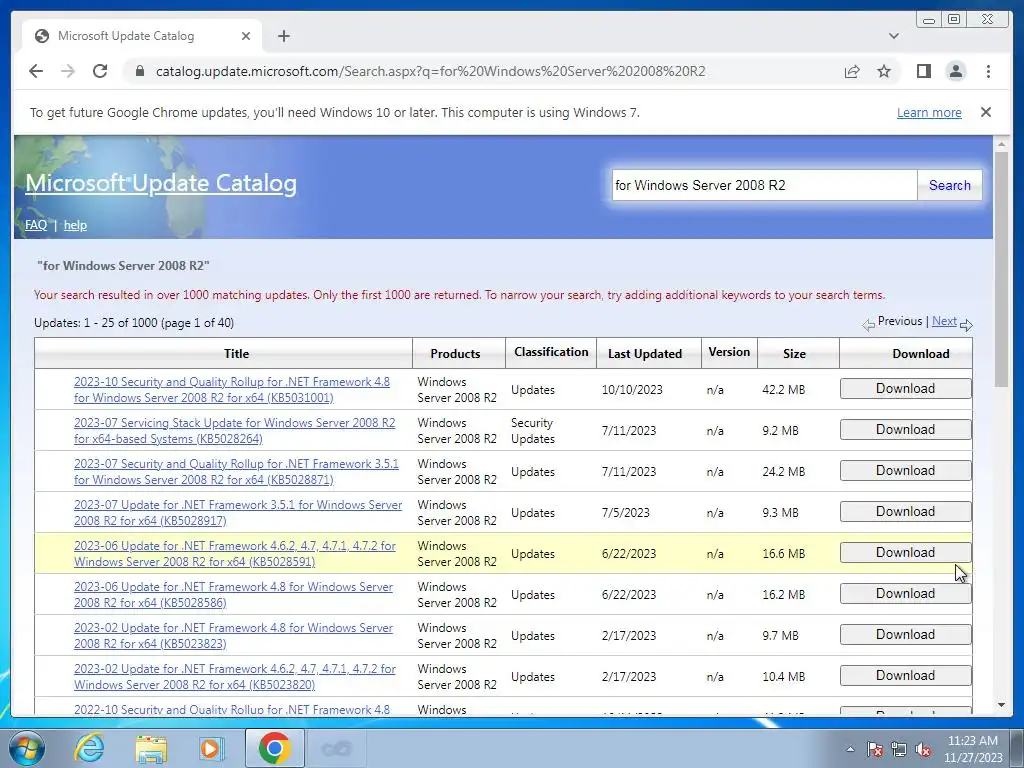Image resolution: width=1024 pixels, height=768 pixels.
Task: Open KB5028917 update link
Action: [x=238, y=513]
